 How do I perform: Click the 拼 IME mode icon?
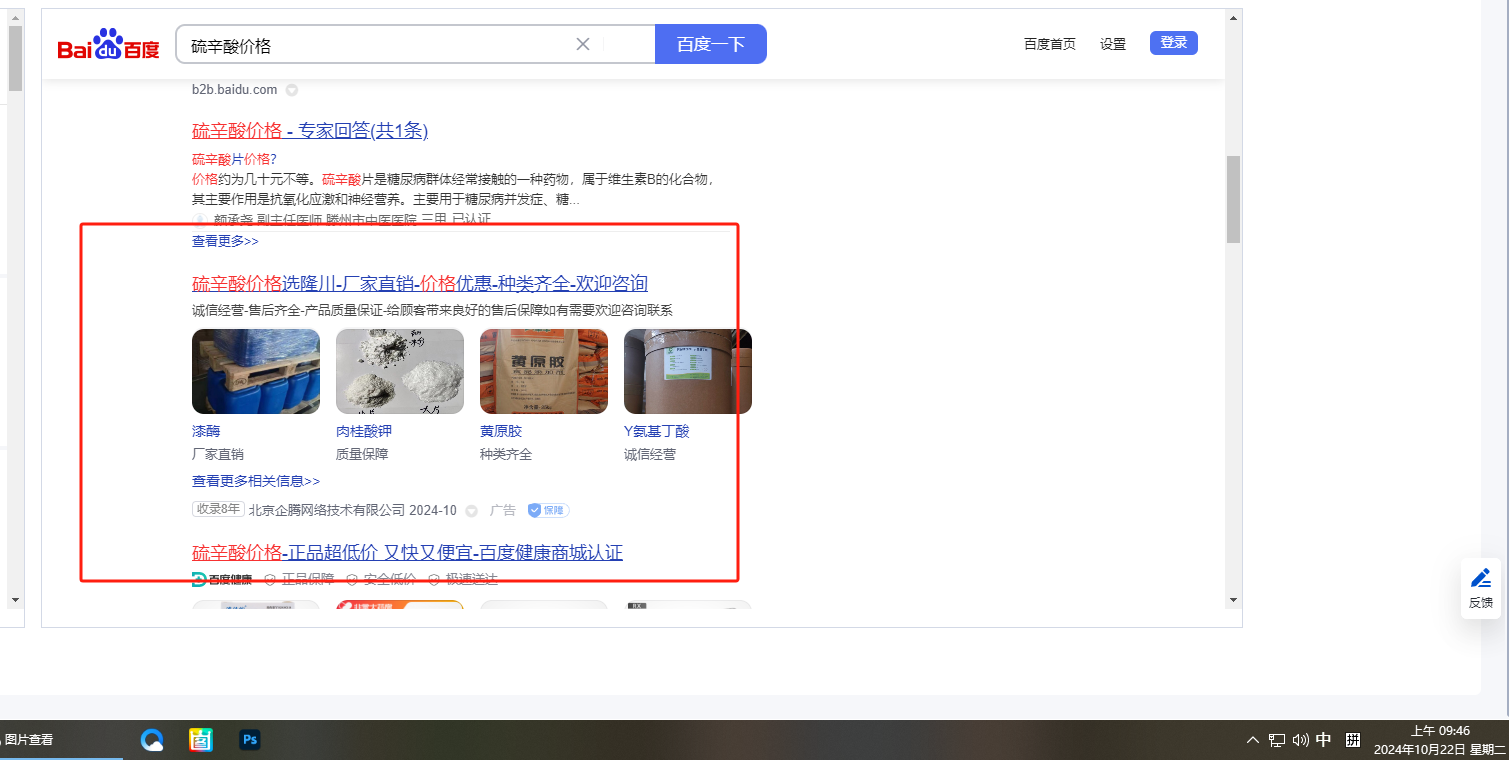(1353, 740)
